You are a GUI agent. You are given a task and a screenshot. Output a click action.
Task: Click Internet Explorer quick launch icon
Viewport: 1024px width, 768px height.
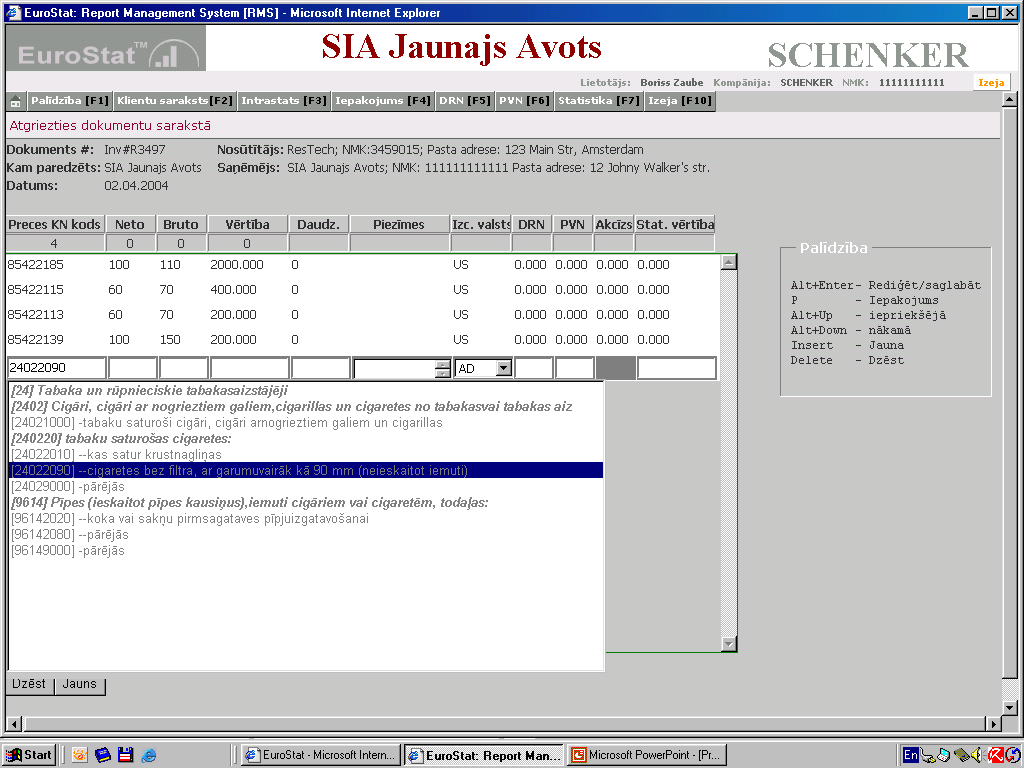coord(149,755)
